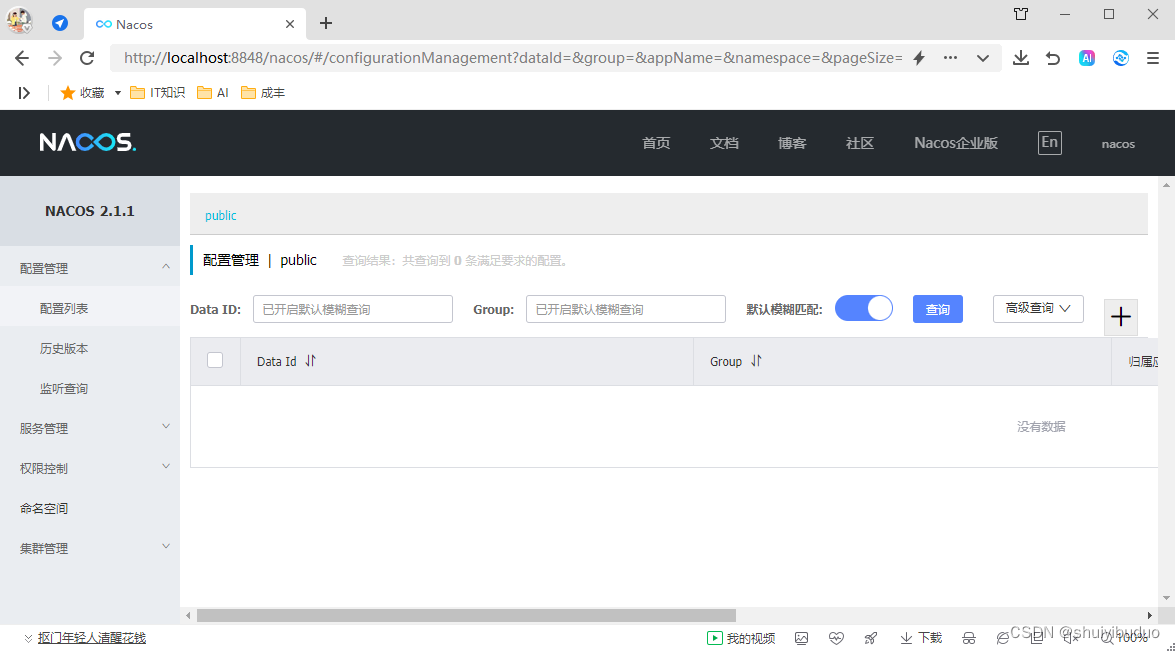
Task: Open 下载 in the status bar
Action: (x=921, y=638)
